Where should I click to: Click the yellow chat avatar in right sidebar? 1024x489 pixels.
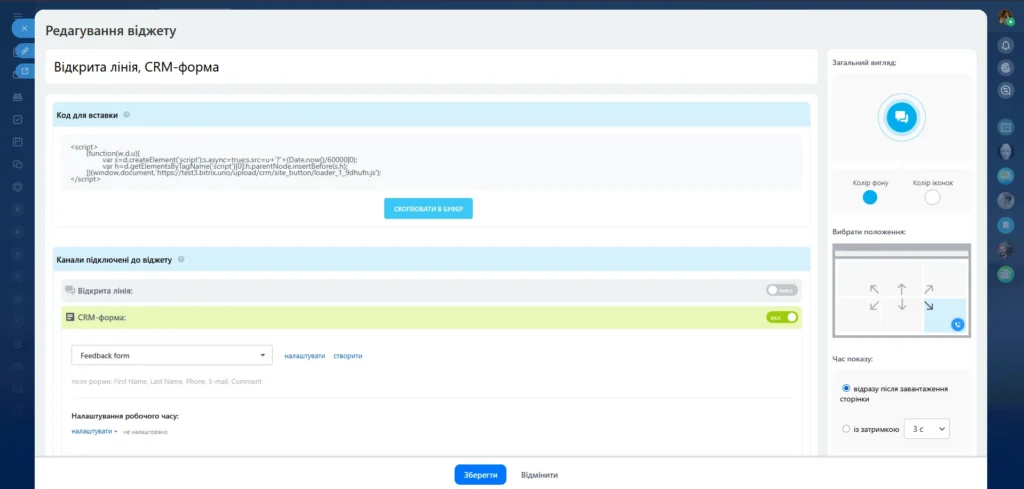tap(1006, 176)
